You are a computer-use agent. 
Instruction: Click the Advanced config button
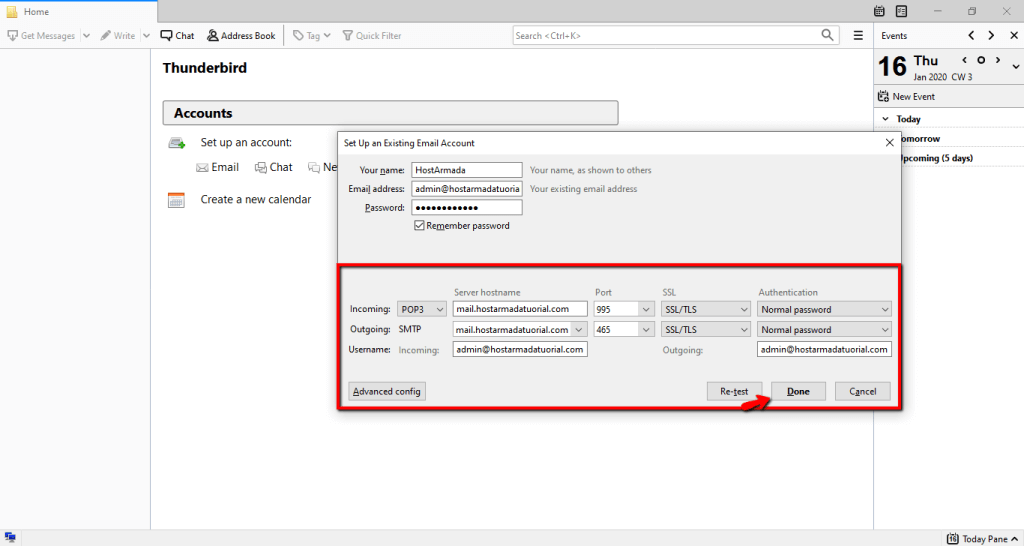coord(387,391)
